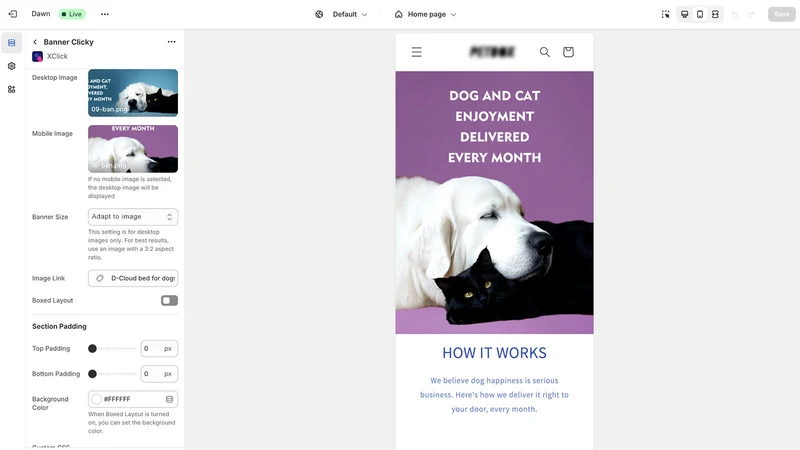Click the blurred store logo in preview
This screenshot has height=450, width=800.
[492, 52]
